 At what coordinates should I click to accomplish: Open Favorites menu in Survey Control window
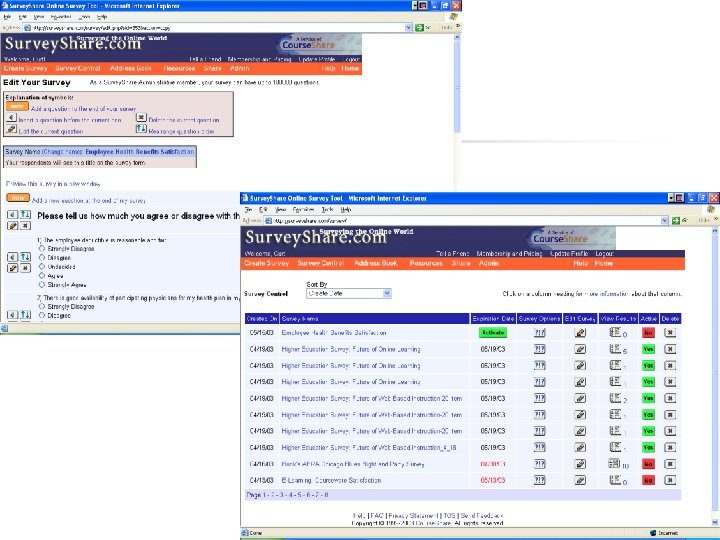tap(303, 209)
